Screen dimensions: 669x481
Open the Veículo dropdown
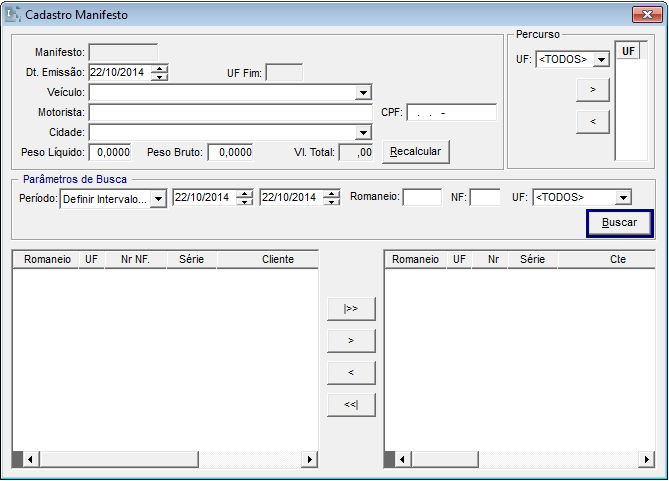363,92
